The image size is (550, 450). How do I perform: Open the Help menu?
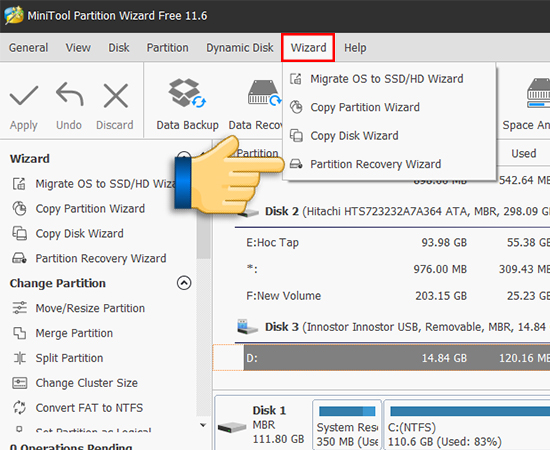(x=355, y=48)
